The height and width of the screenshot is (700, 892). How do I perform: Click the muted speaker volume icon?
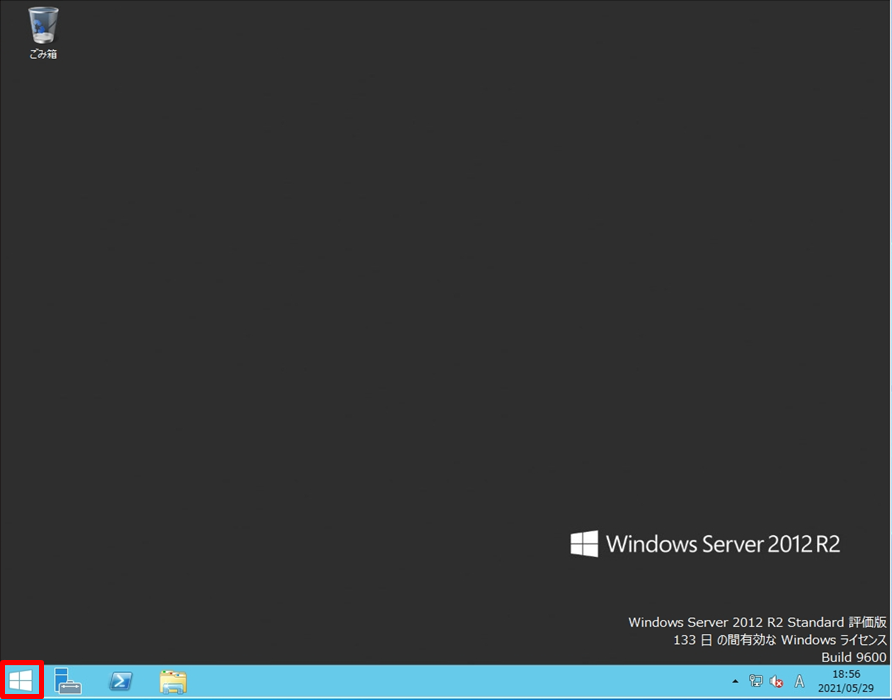[776, 681]
